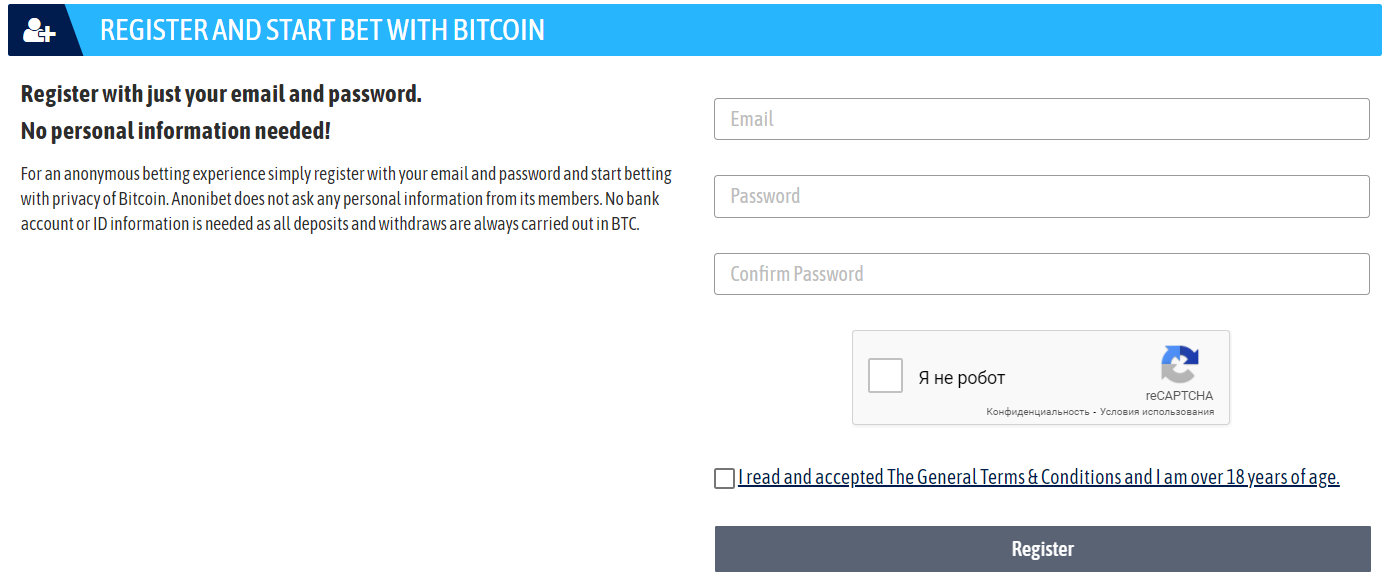1392x588 pixels.
Task: Open the 'Условия использования' terms link
Action: click(x=1157, y=412)
